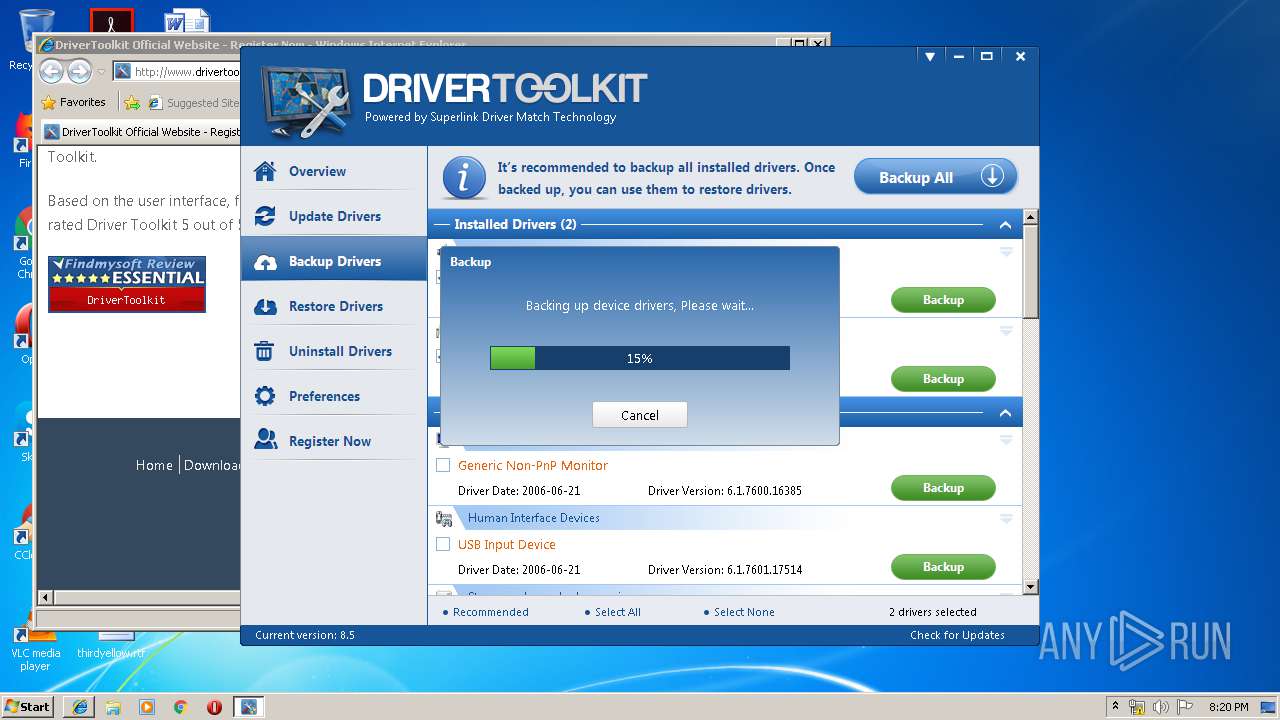Click the Favorites star in Internet Explorer
The width and height of the screenshot is (1280, 720).
[x=48, y=102]
